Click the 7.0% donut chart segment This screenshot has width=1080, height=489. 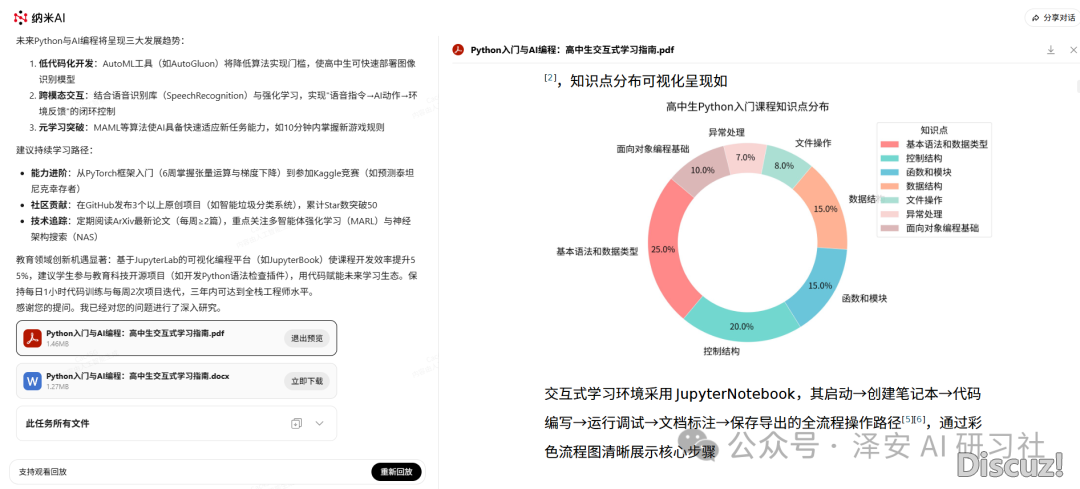point(746,157)
